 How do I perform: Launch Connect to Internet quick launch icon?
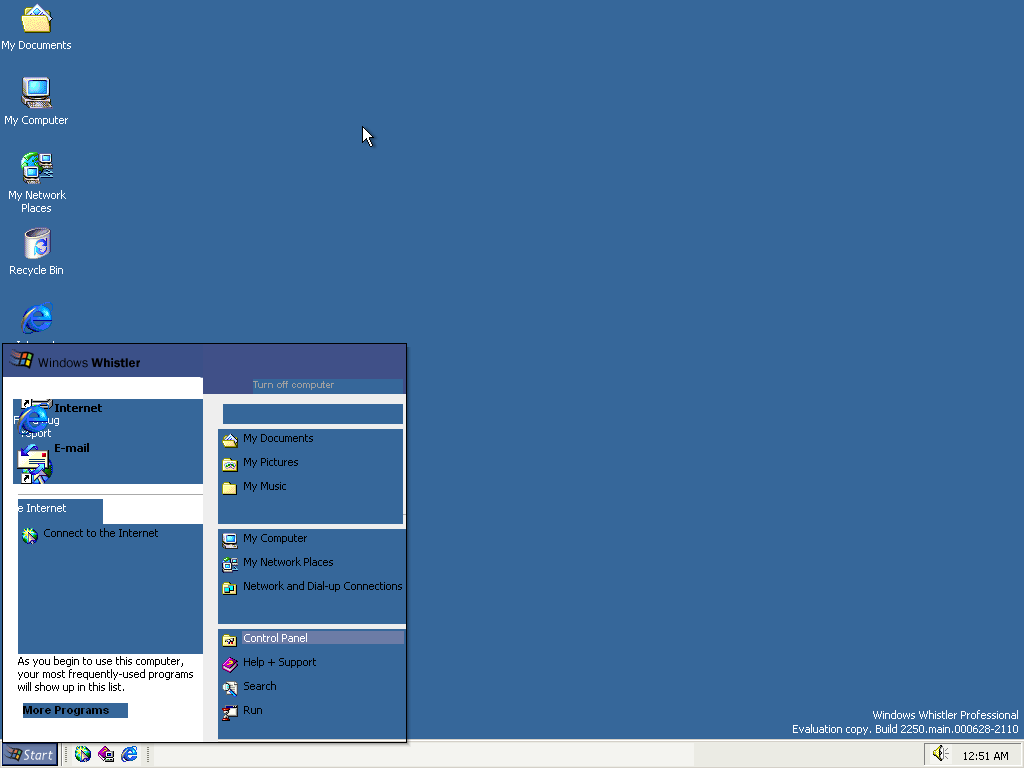pos(82,754)
